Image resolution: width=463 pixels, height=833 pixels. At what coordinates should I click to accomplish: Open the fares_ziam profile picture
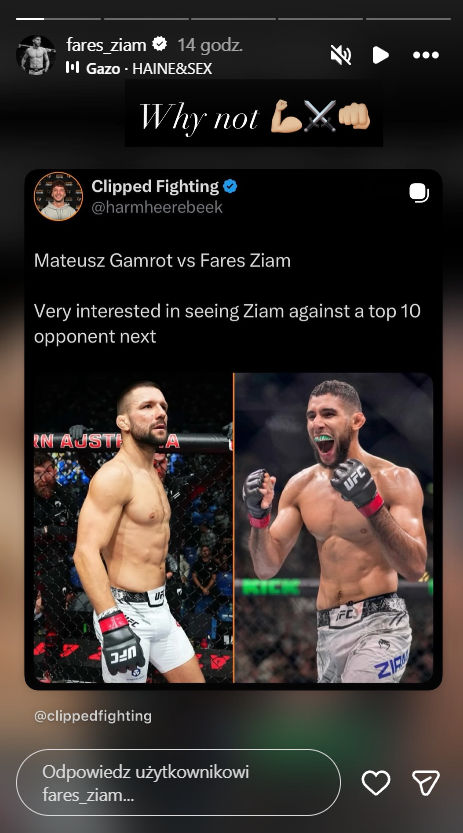point(36,55)
